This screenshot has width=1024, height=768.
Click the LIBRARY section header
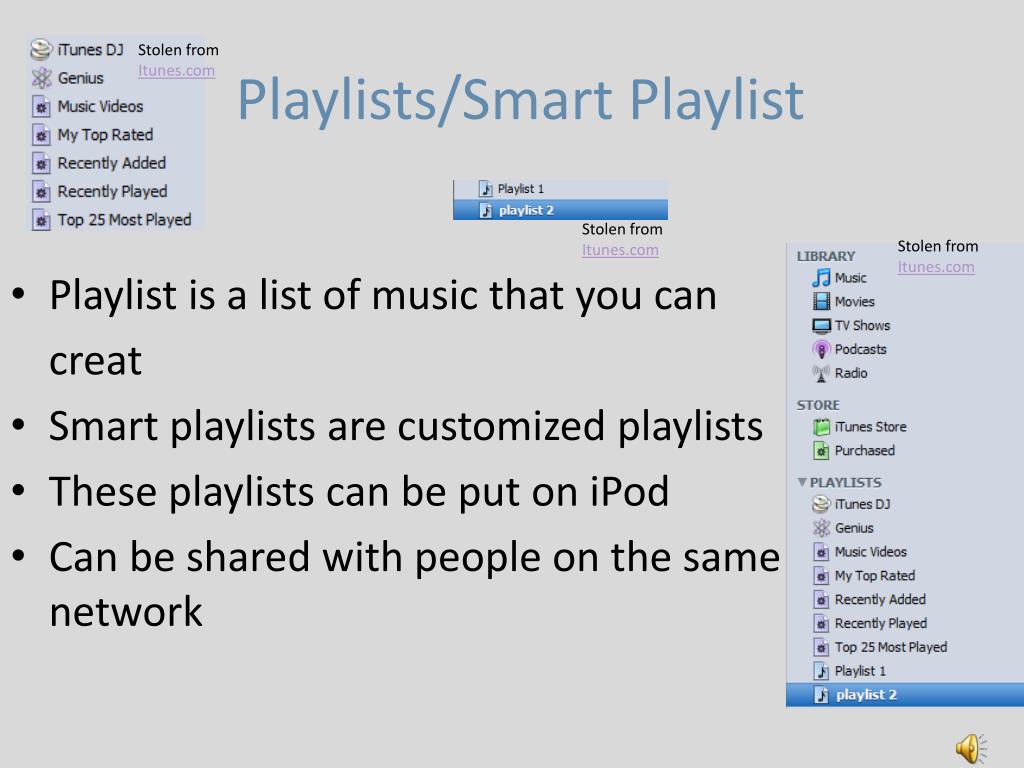(825, 256)
